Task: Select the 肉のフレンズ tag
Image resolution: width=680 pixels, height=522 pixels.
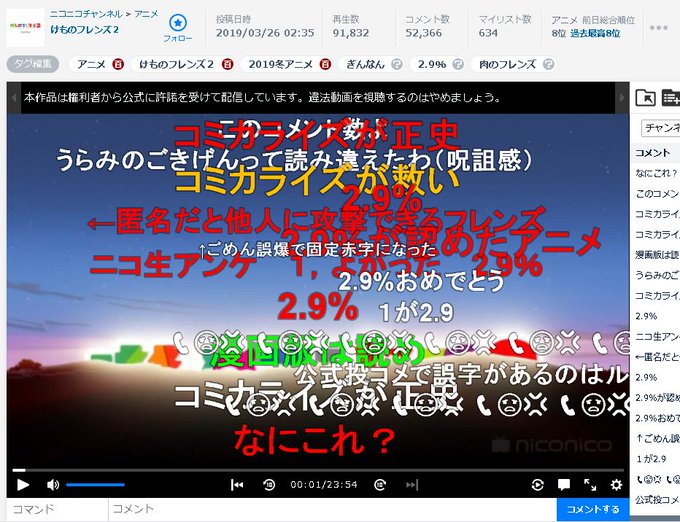Action: click(x=507, y=65)
